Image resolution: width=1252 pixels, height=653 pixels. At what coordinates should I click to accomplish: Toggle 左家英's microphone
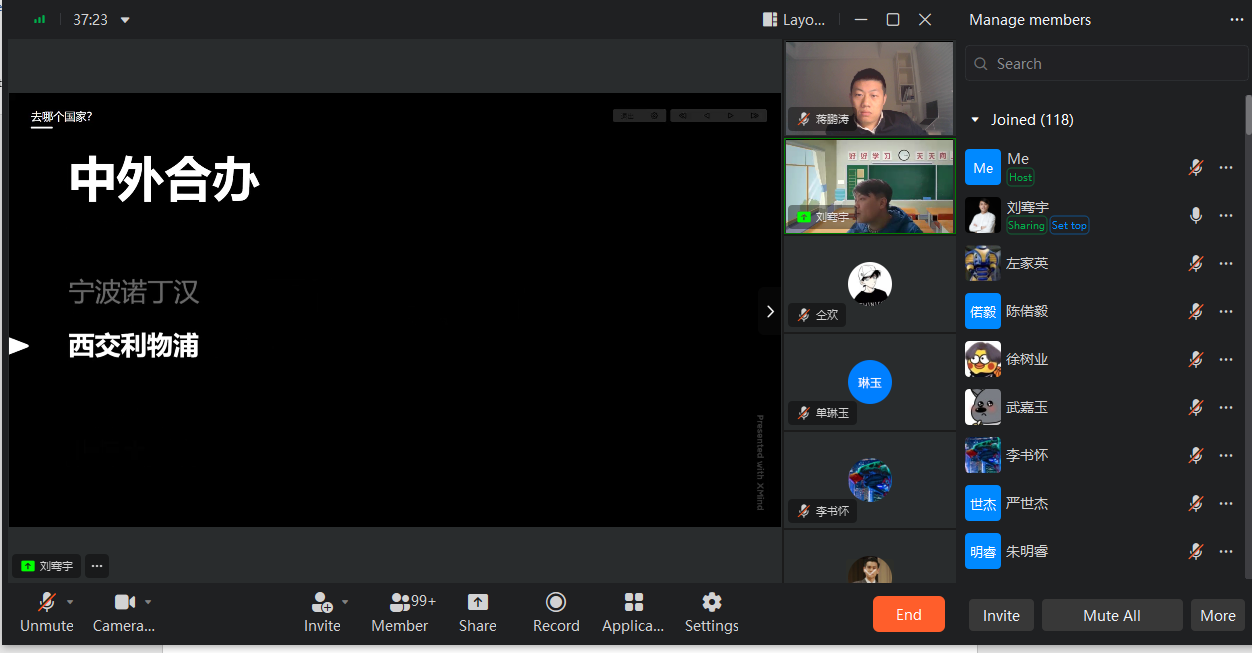coord(1195,263)
